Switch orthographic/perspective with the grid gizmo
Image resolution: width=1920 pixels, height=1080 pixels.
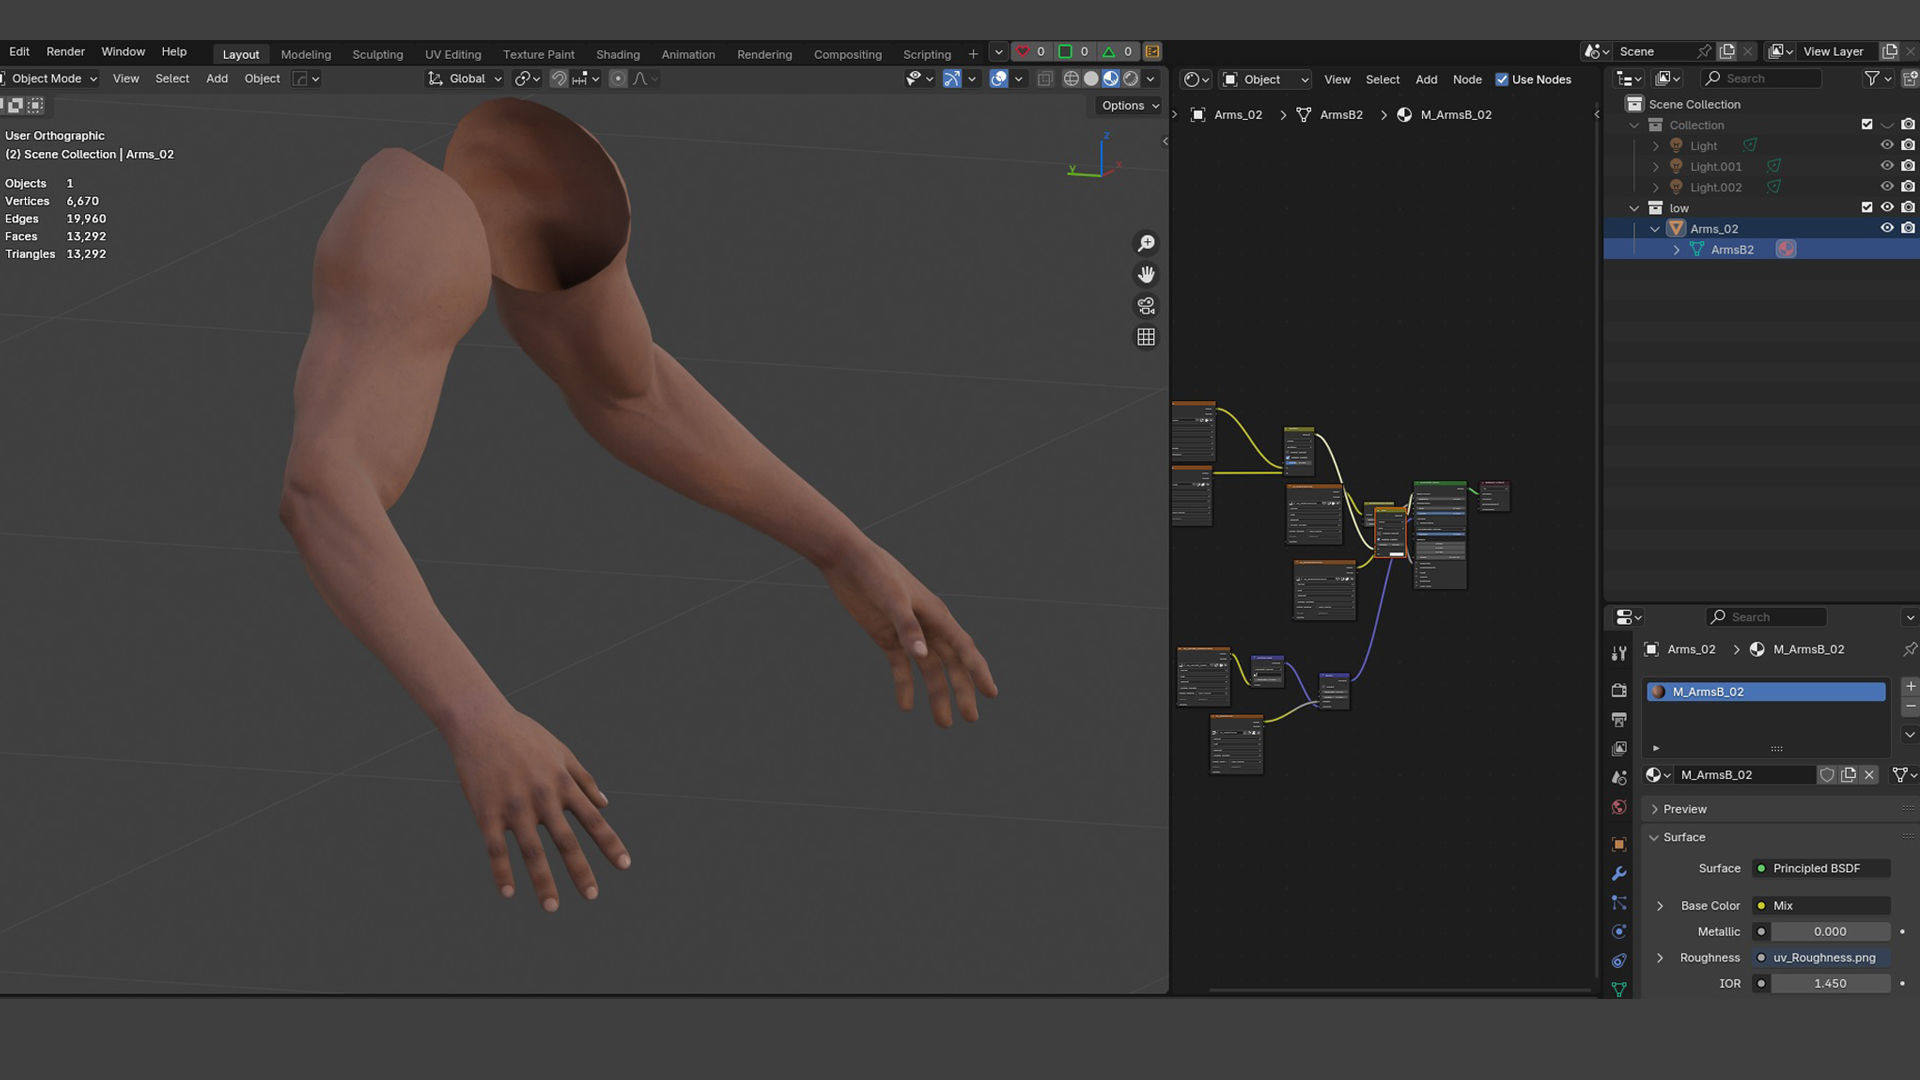[1146, 337]
